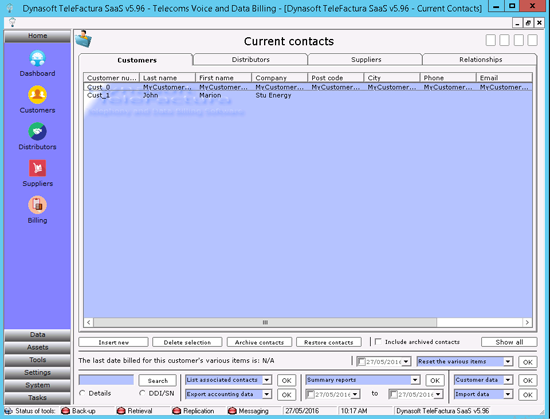550x419 pixels.
Task: Switch to the Relationships tab
Action: click(x=480, y=59)
